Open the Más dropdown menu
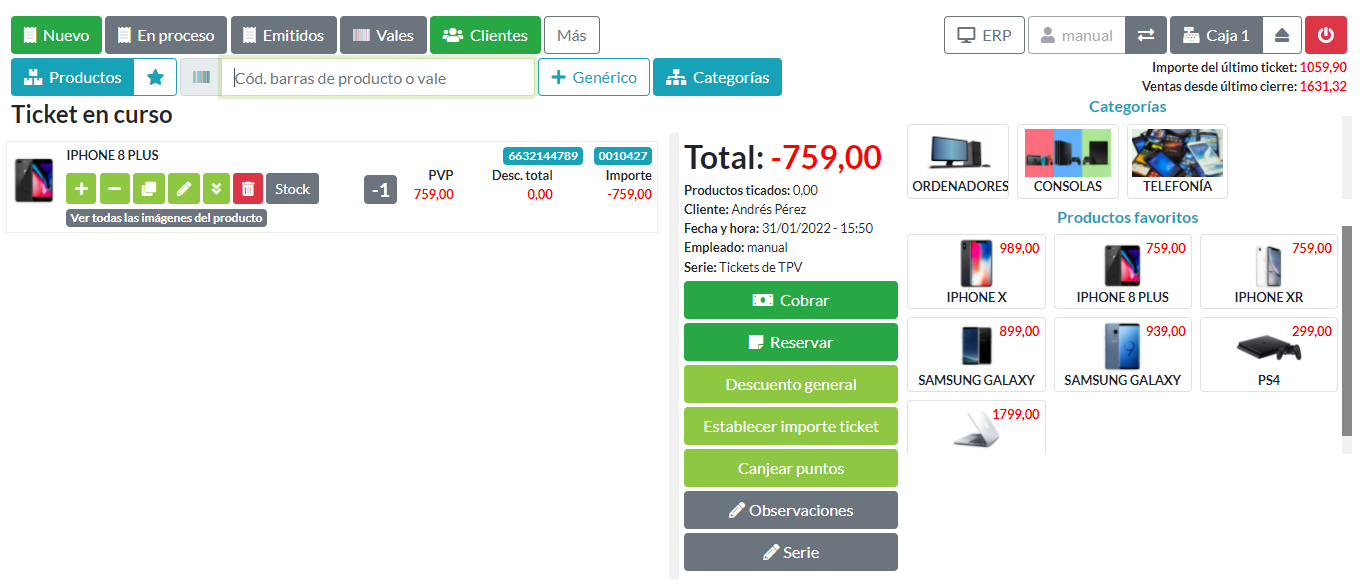 click(x=571, y=35)
